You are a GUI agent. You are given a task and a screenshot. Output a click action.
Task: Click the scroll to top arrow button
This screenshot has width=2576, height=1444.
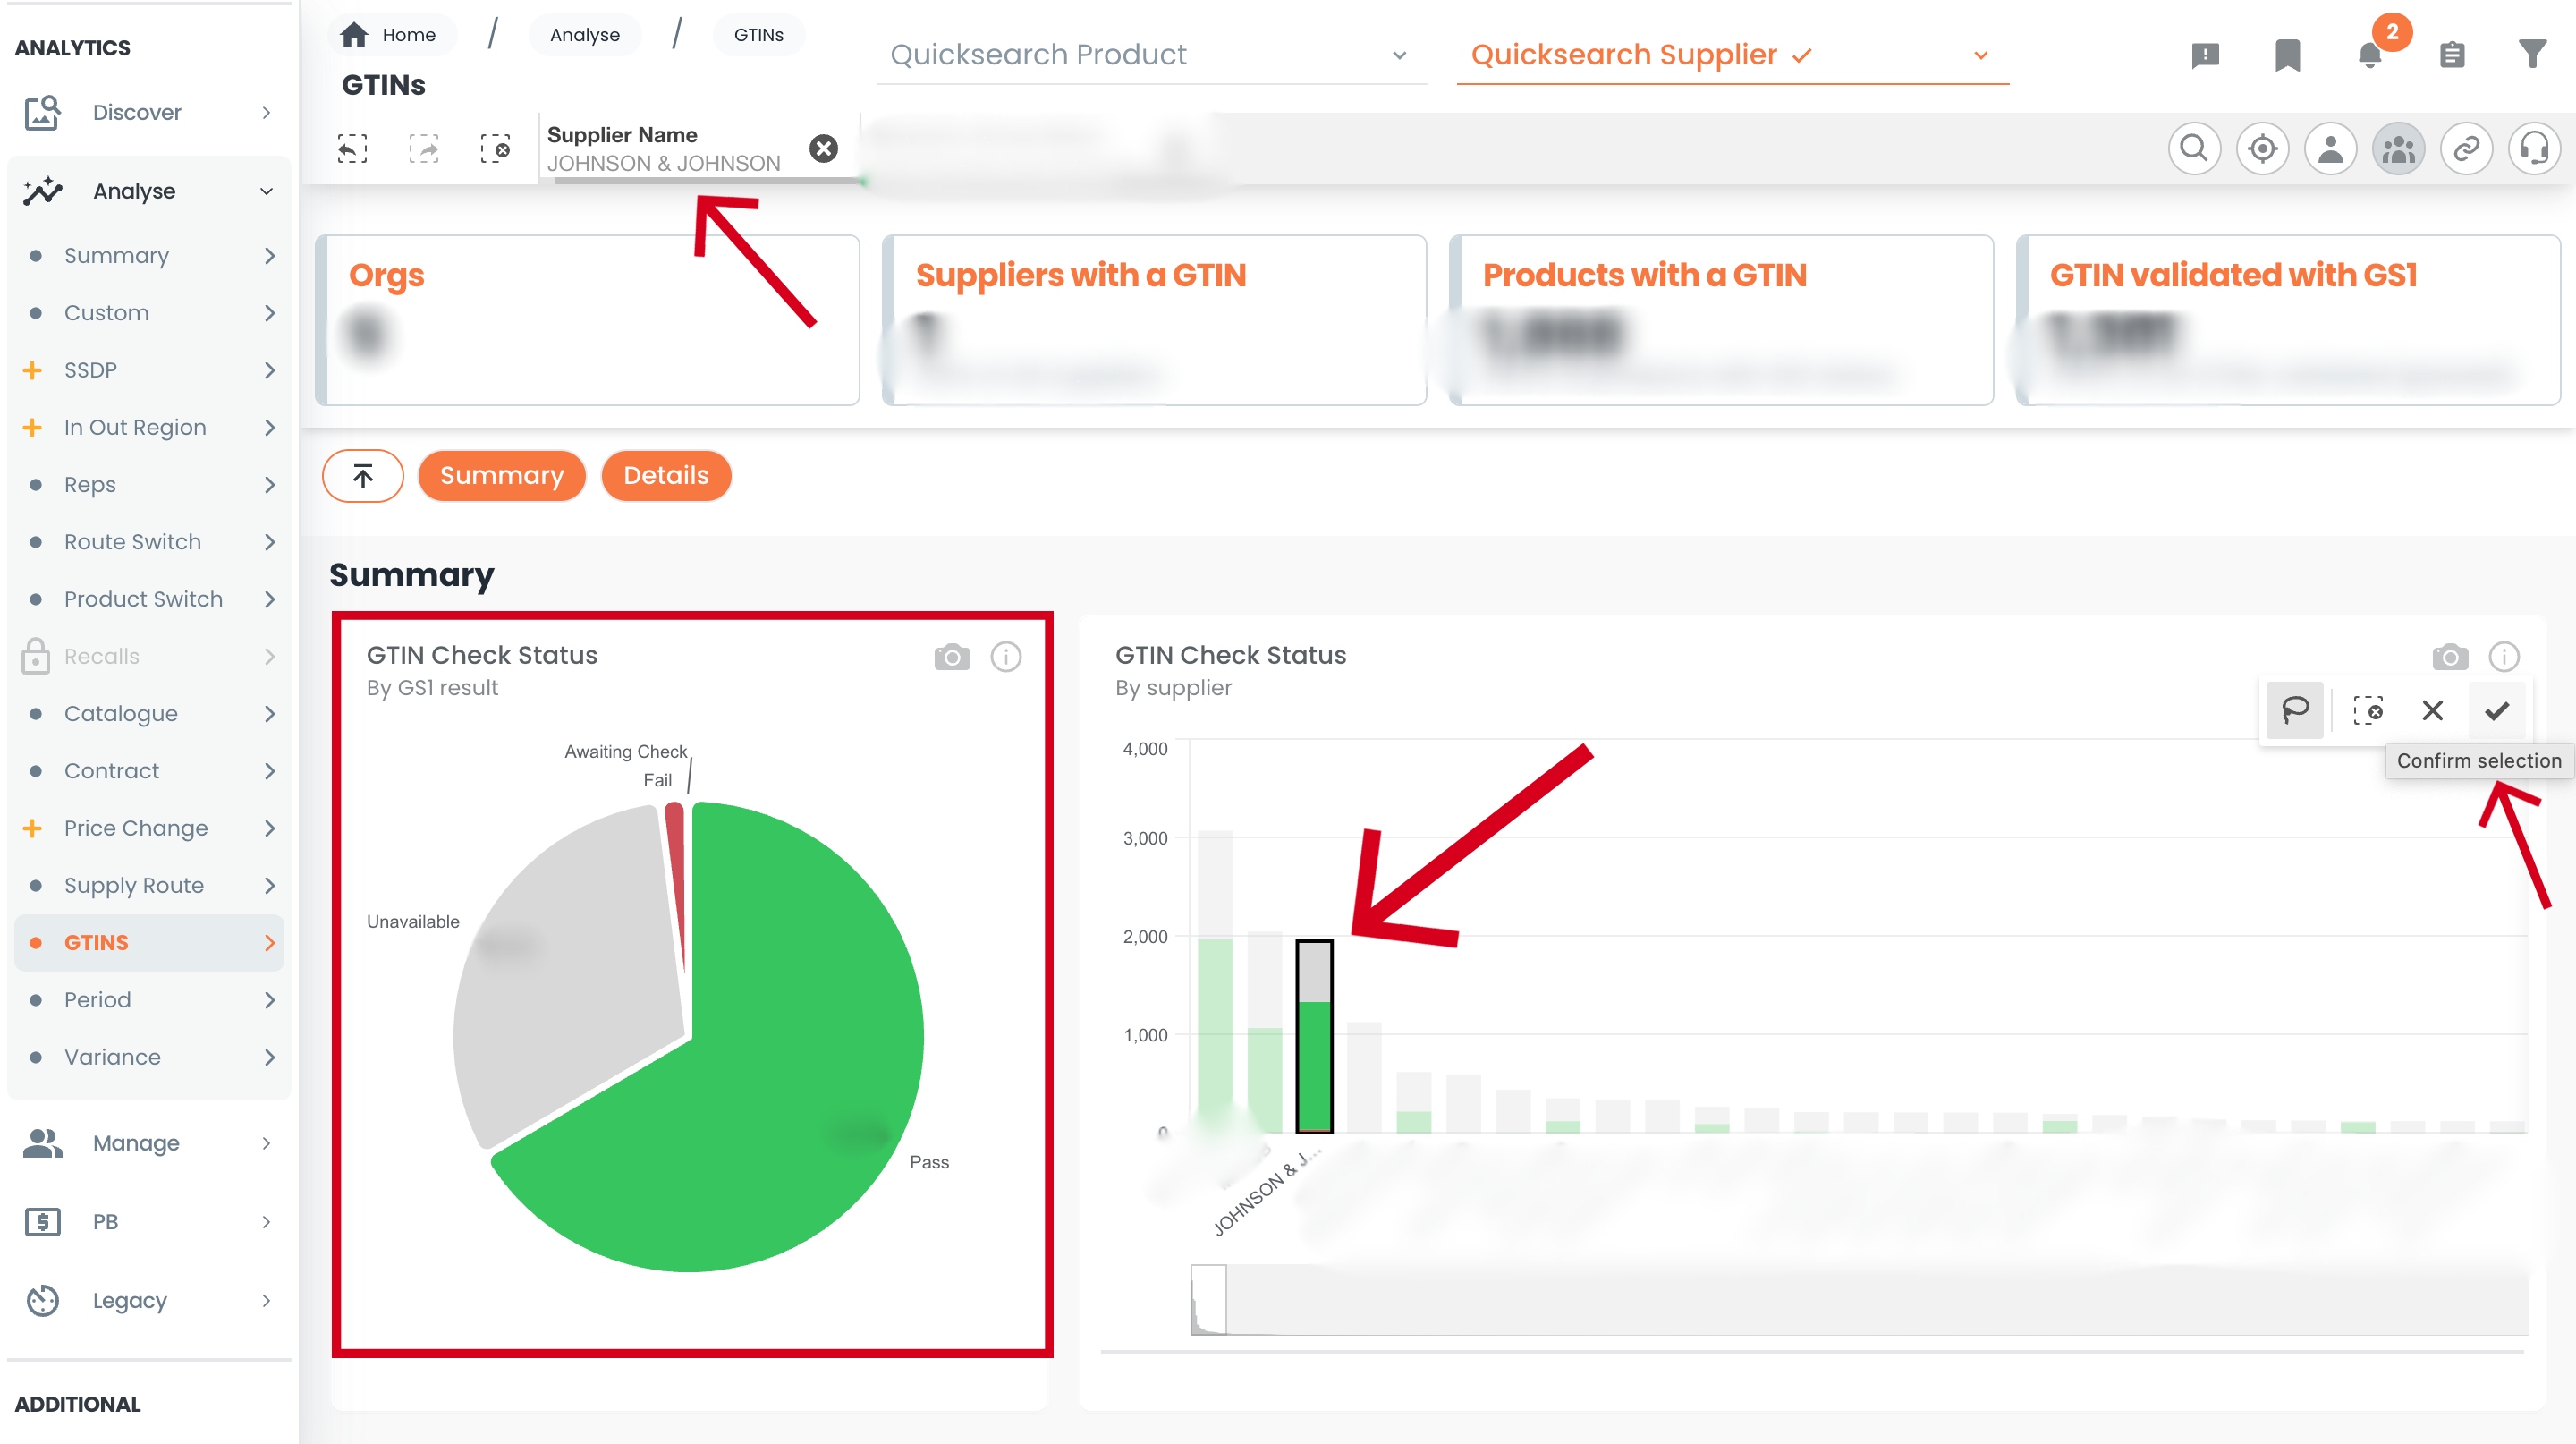pyautogui.click(x=363, y=476)
